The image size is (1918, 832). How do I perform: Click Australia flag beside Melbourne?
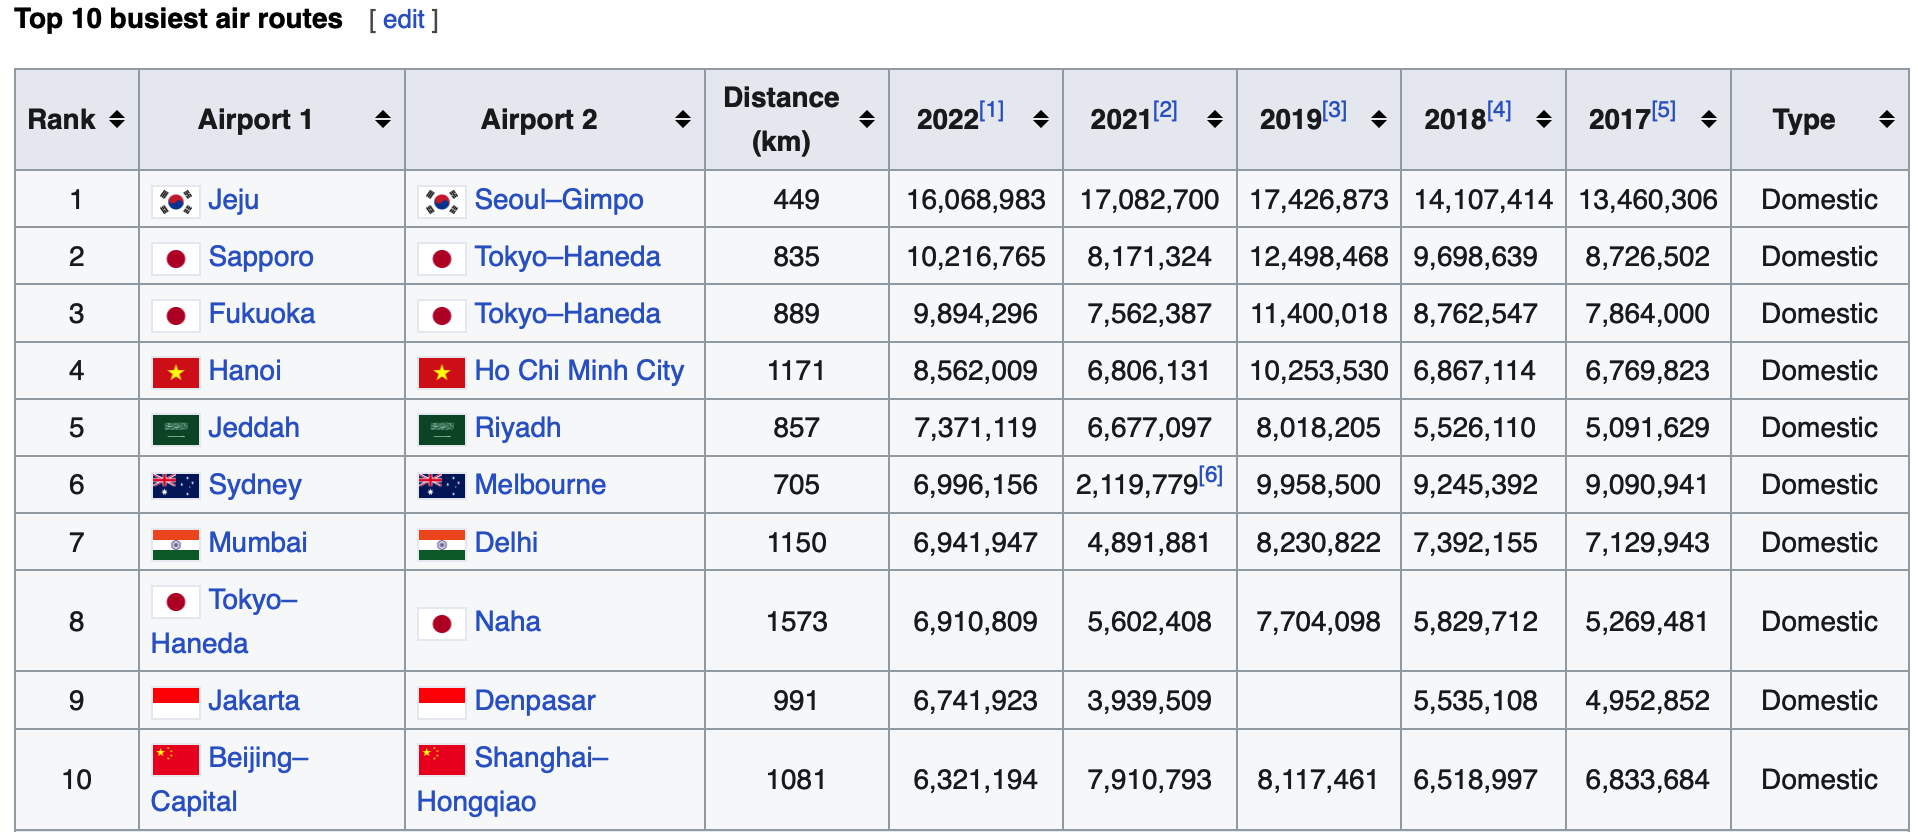pyautogui.click(x=442, y=486)
